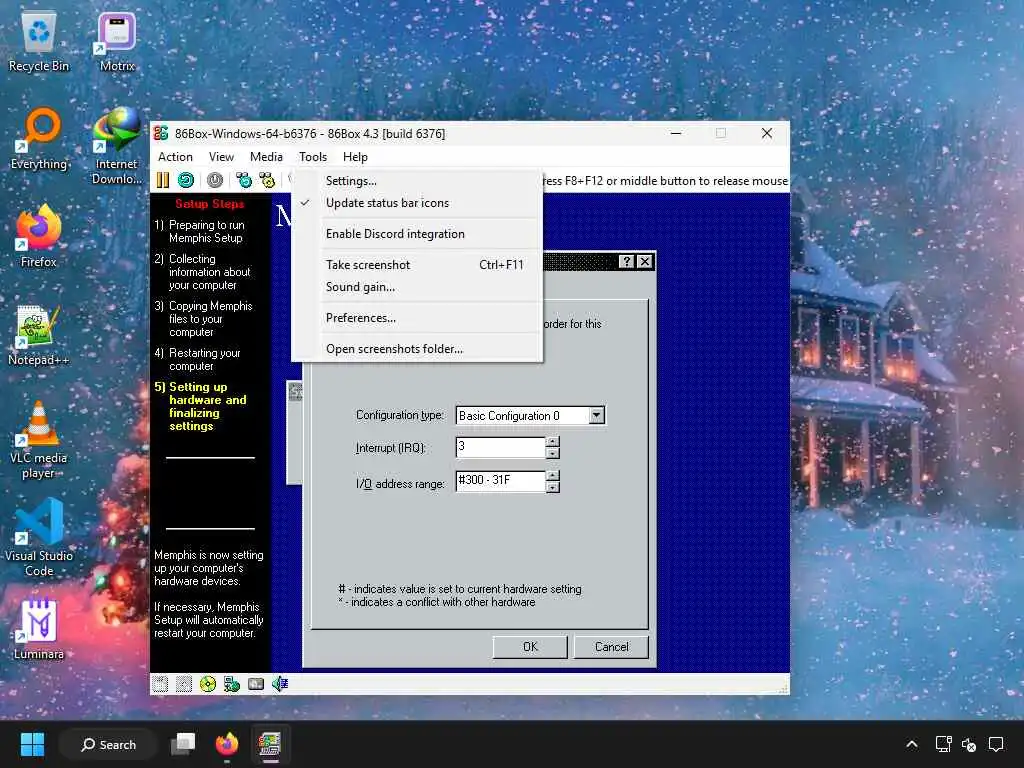The image size is (1024, 768).
Task: Click the green hard reset toolbar icon
Action: pyautogui.click(x=186, y=180)
